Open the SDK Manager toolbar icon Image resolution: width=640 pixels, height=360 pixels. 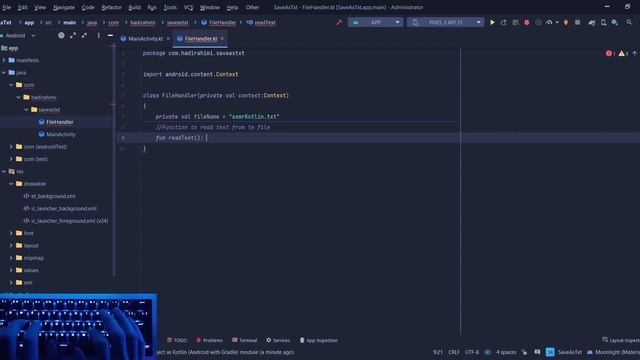(x=615, y=22)
